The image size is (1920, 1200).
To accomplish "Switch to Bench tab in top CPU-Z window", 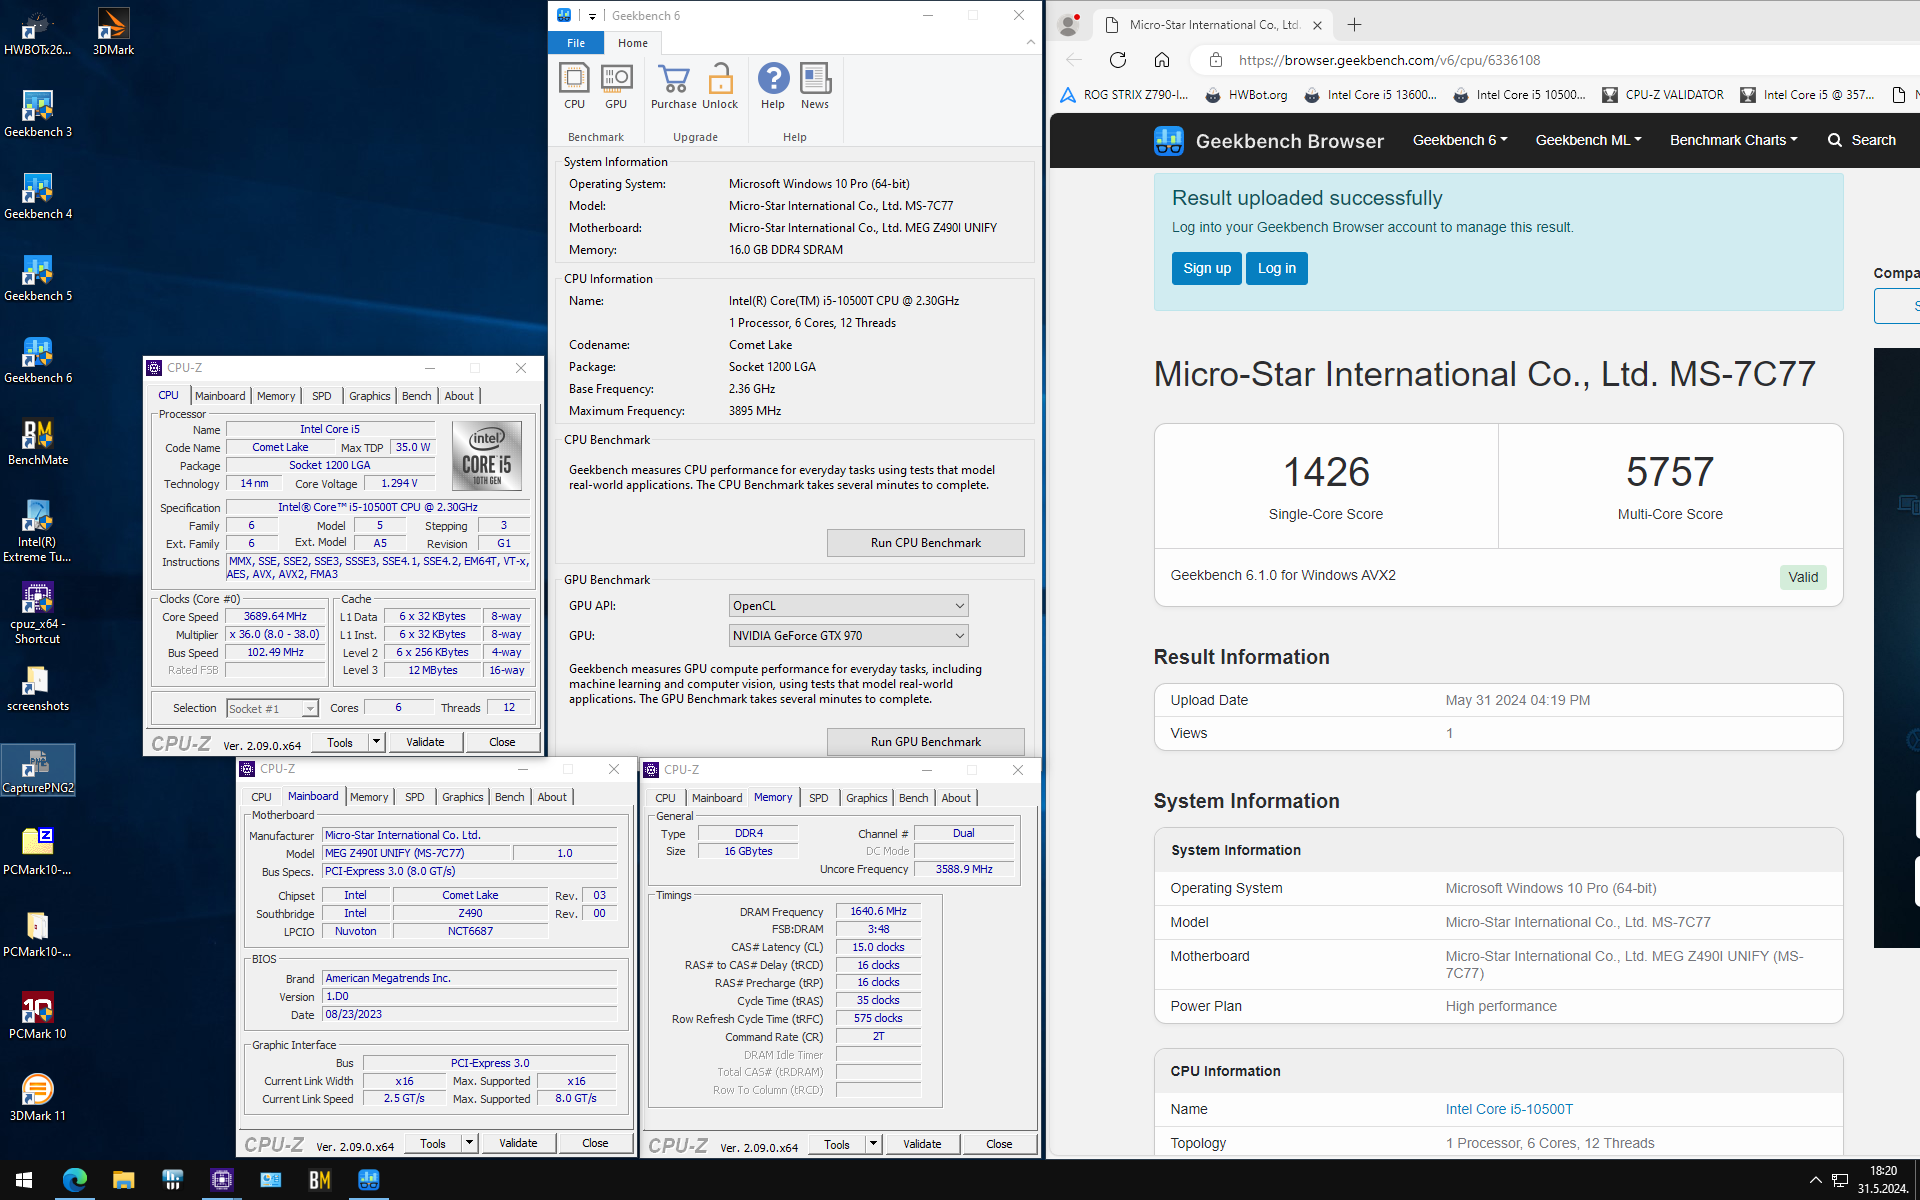I will click(416, 396).
